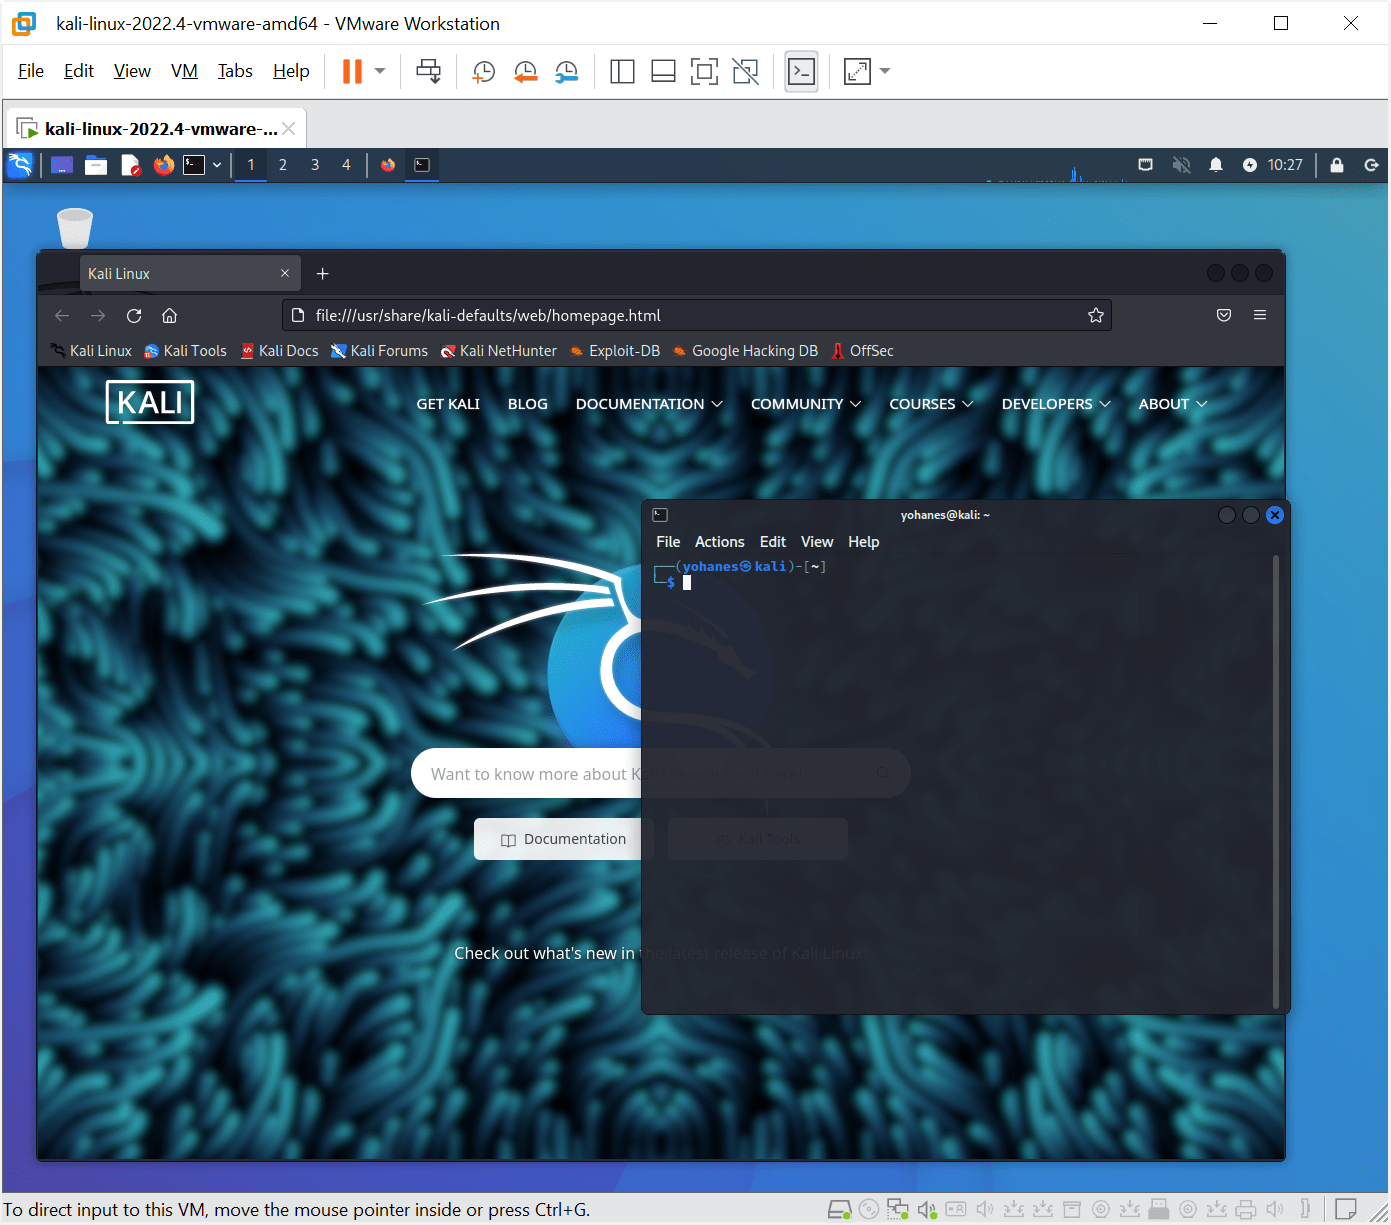Open the Trash icon on the desktop
1391x1225 pixels.
(75, 227)
